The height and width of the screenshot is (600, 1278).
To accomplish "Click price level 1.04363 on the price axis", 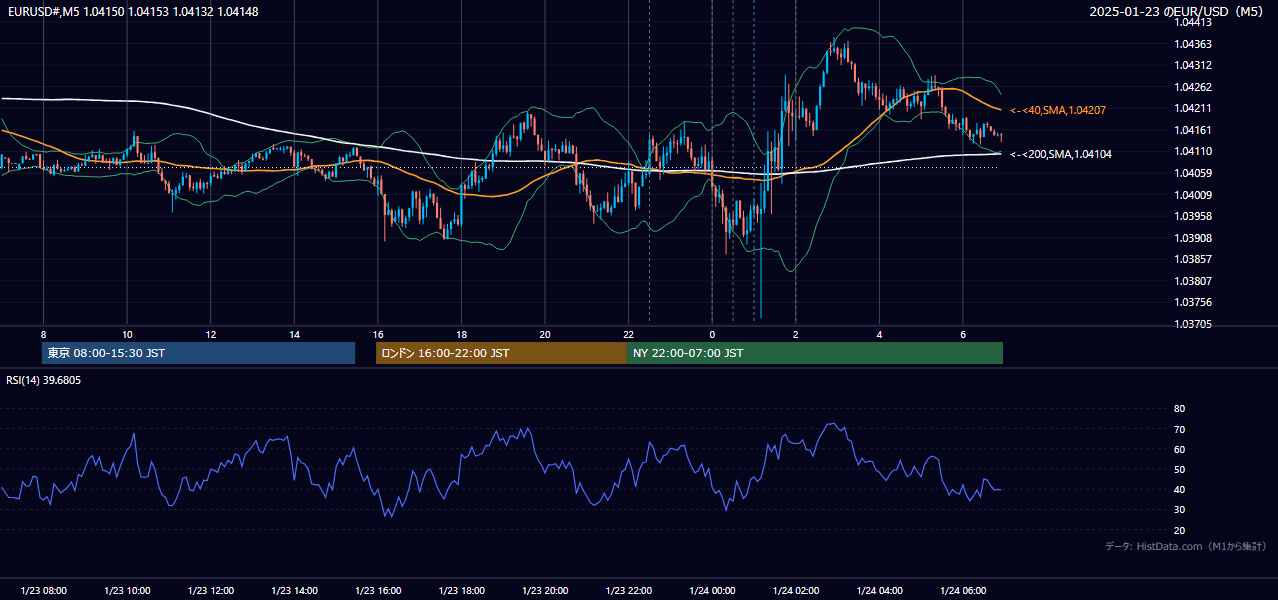I will pyautogui.click(x=1192, y=44).
